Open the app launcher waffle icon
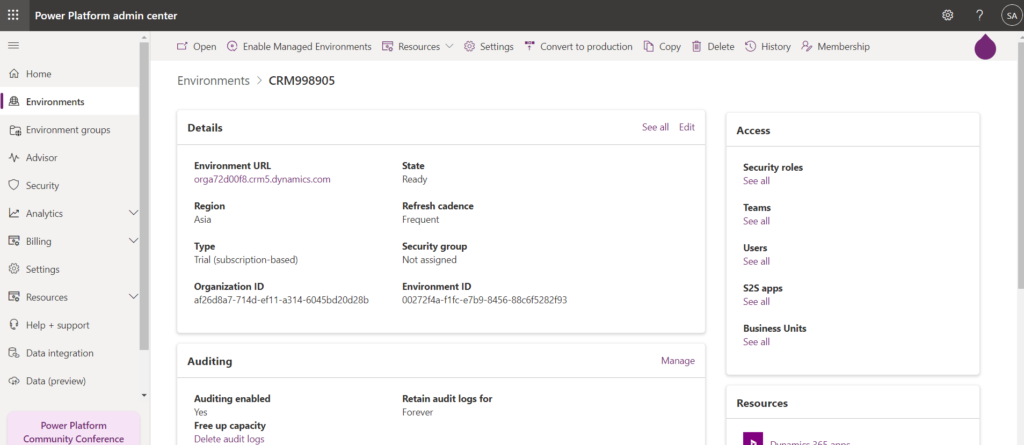 13,15
